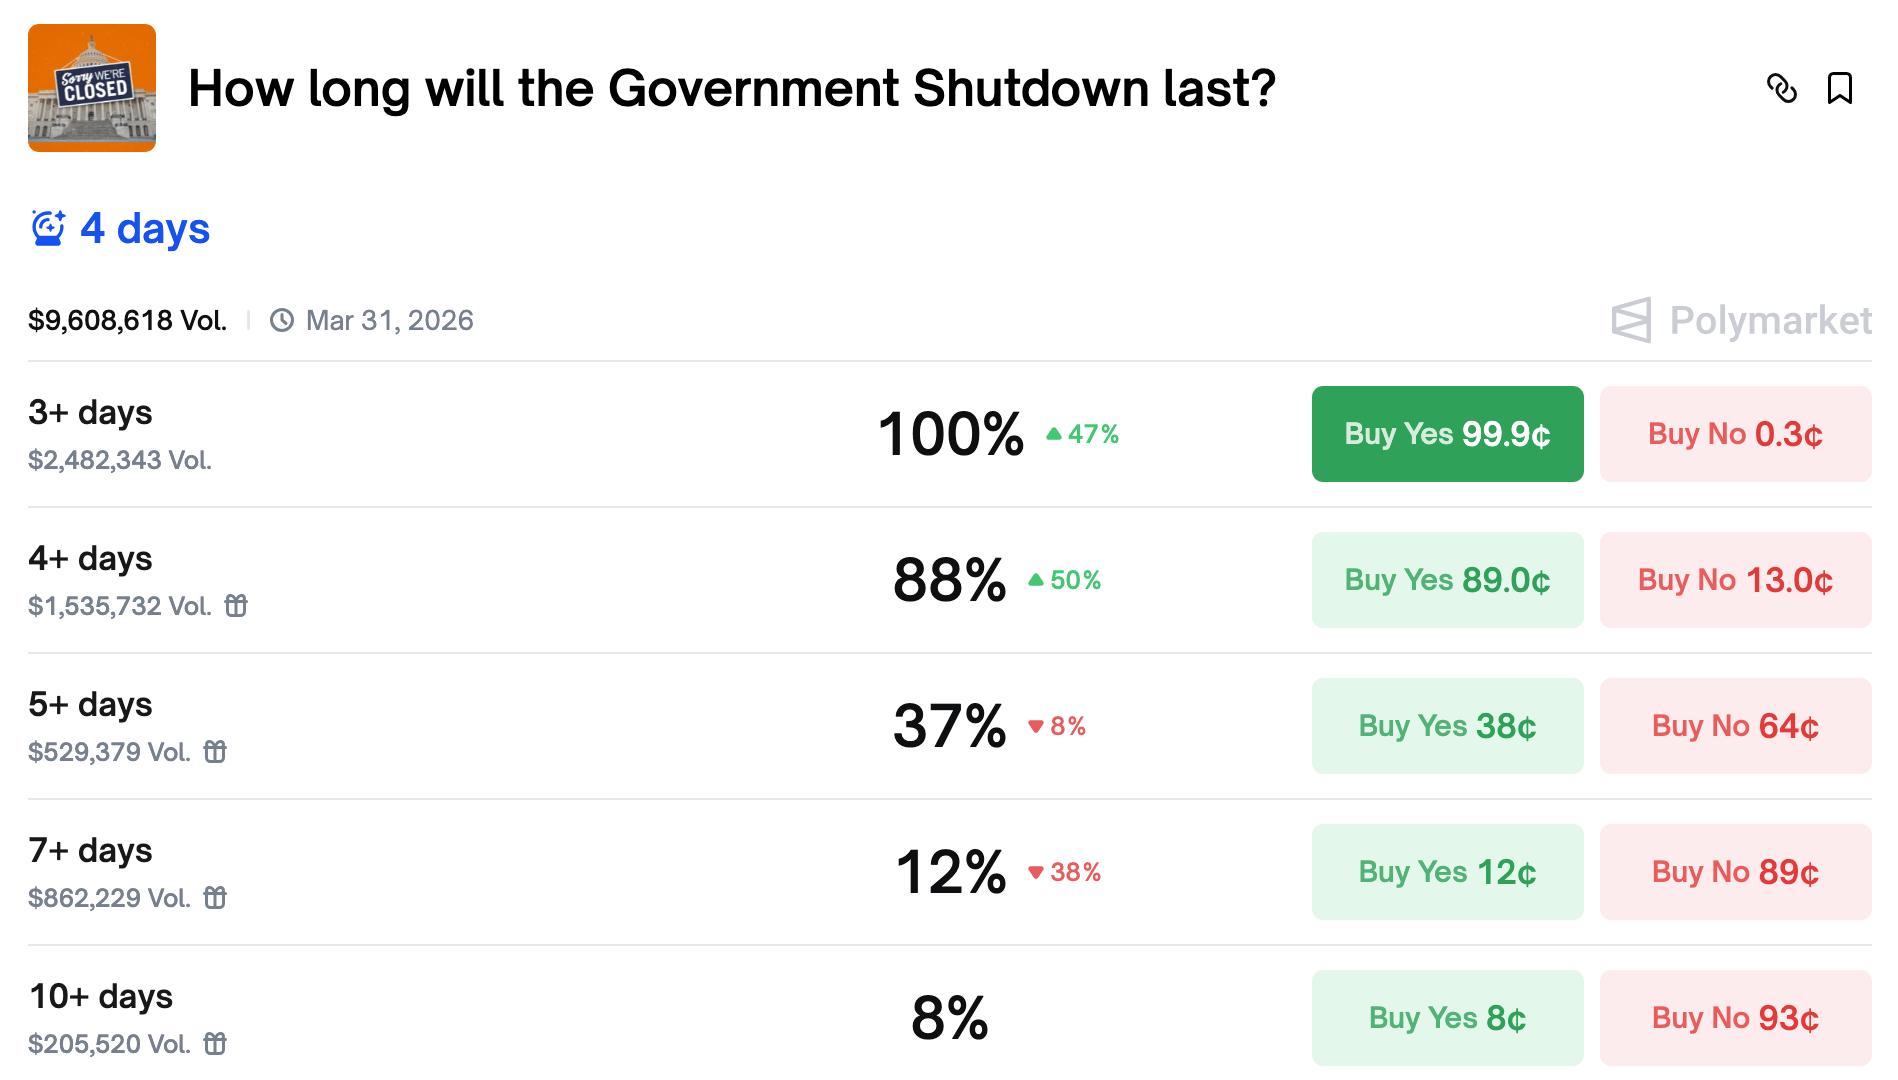This screenshot has width=1898, height=1080.
Task: Copy the market link icon
Action: (1781, 88)
